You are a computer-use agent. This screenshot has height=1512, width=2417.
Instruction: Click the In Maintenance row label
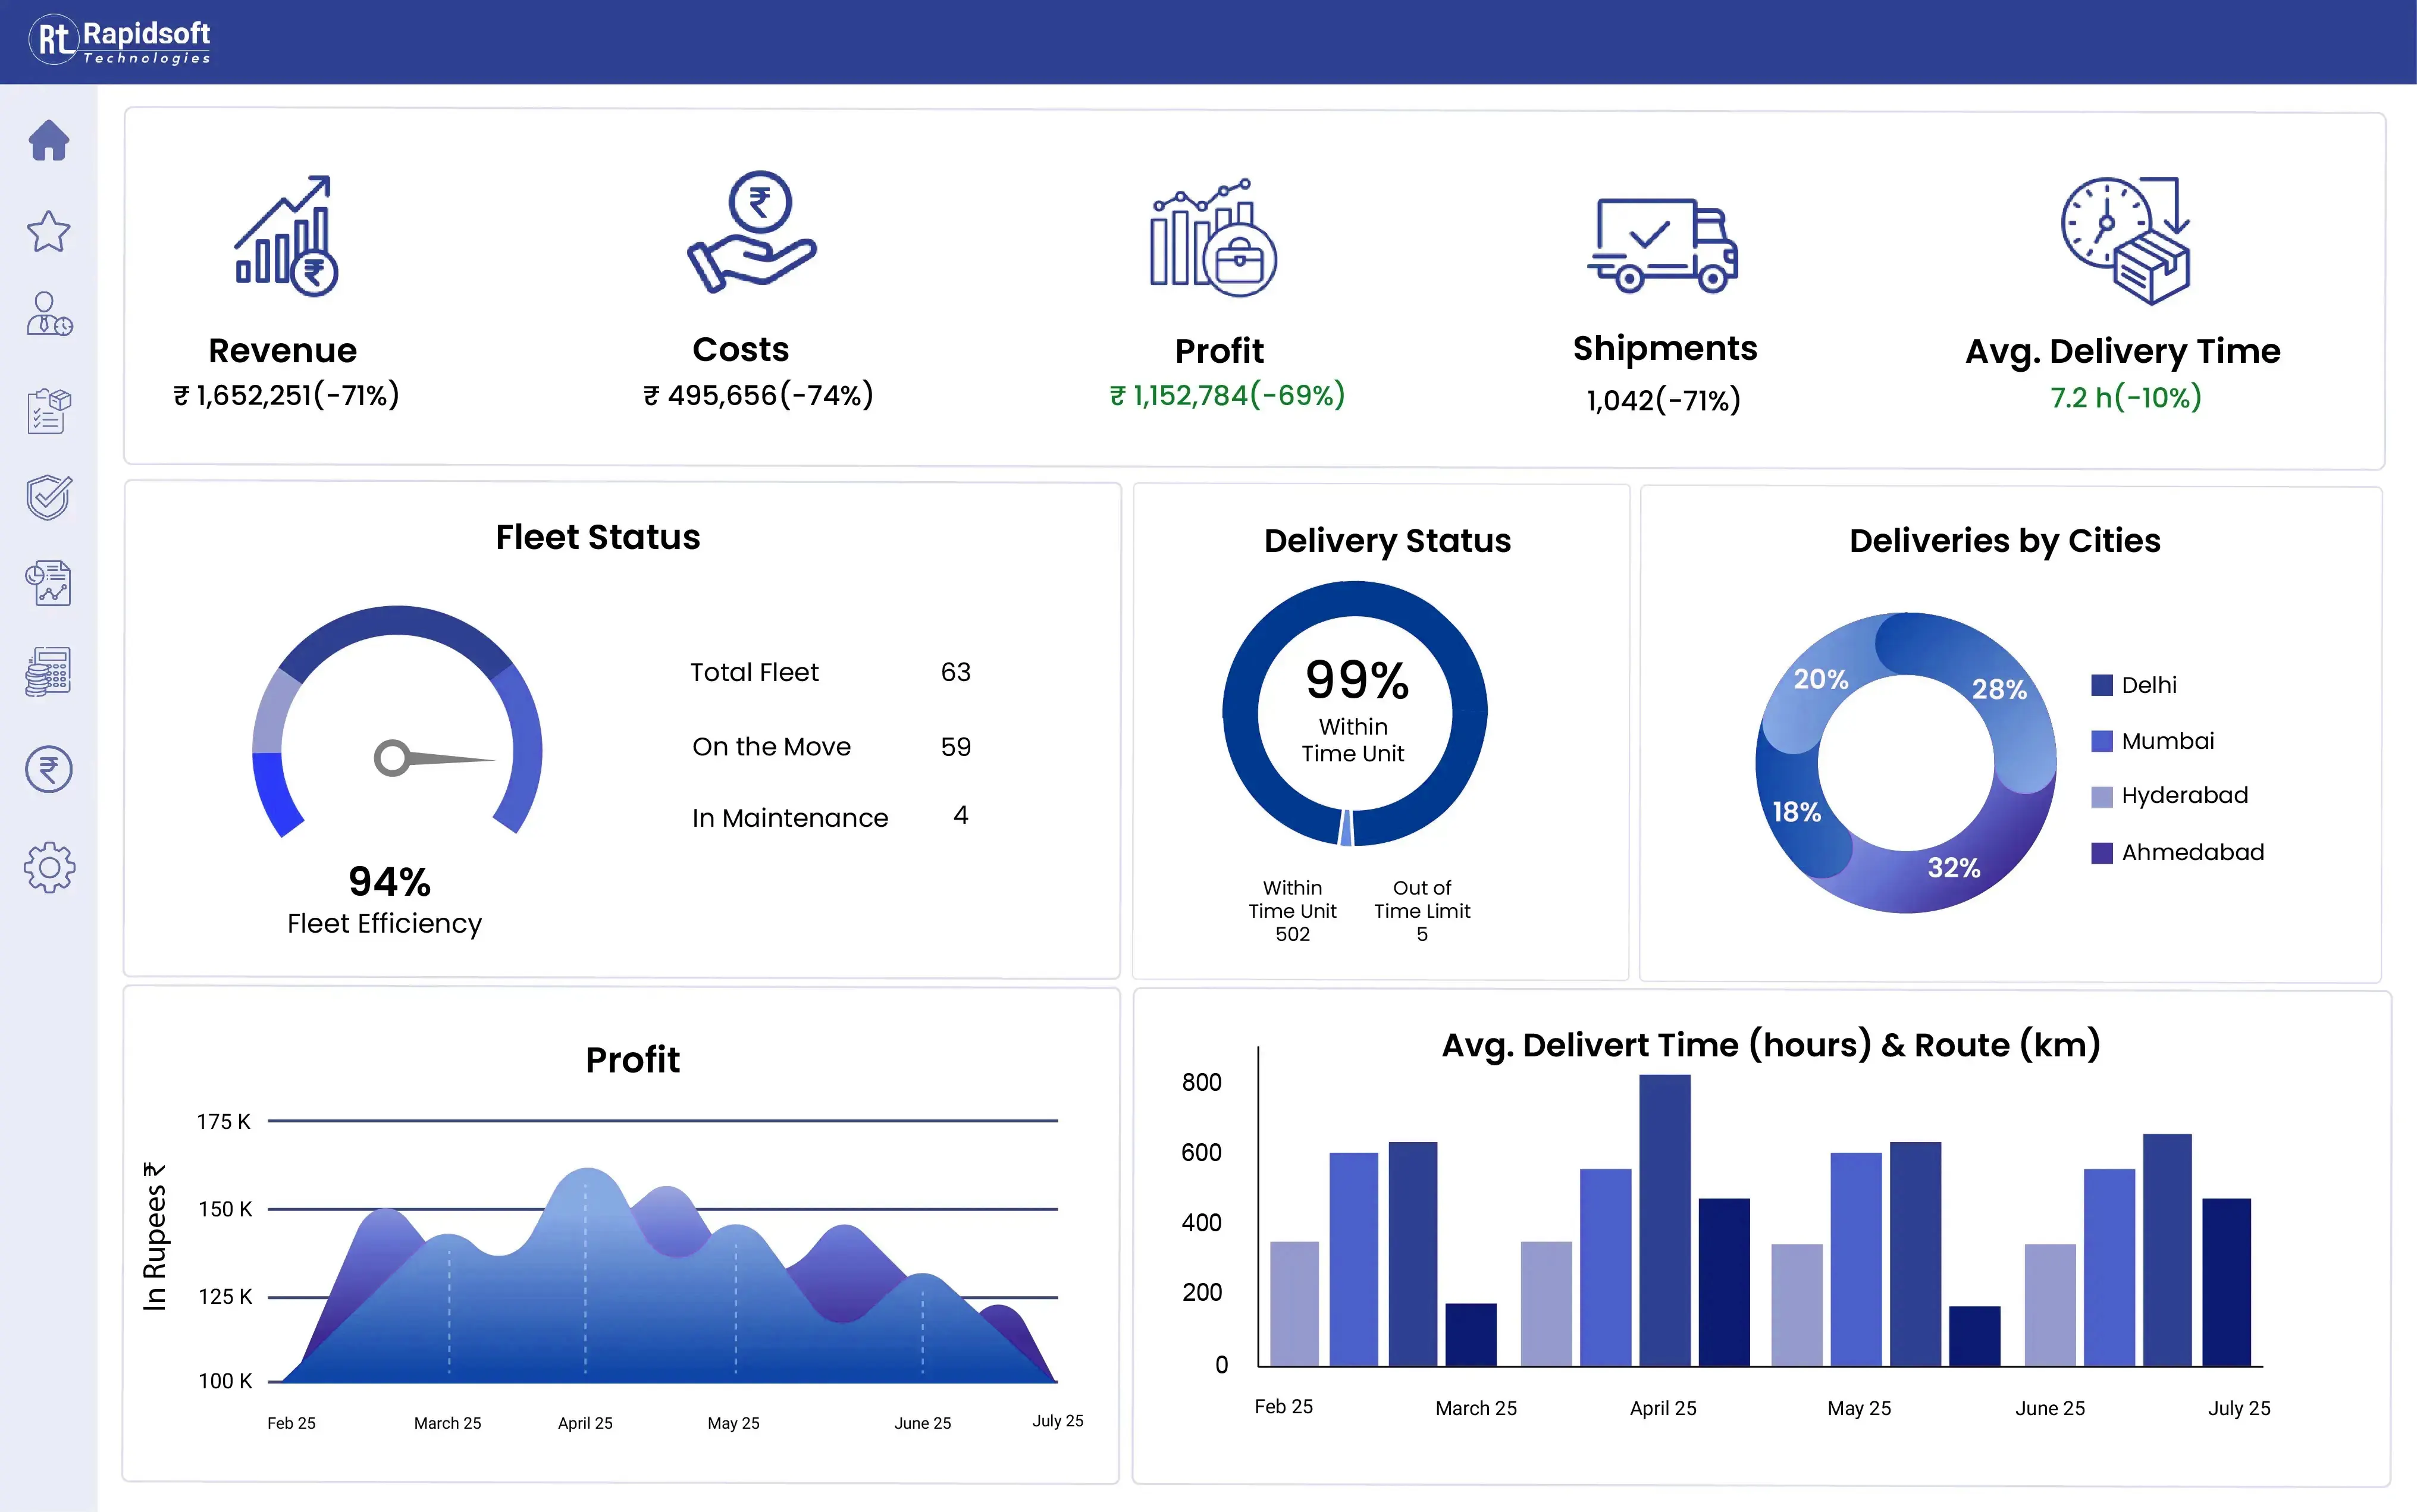(x=790, y=818)
